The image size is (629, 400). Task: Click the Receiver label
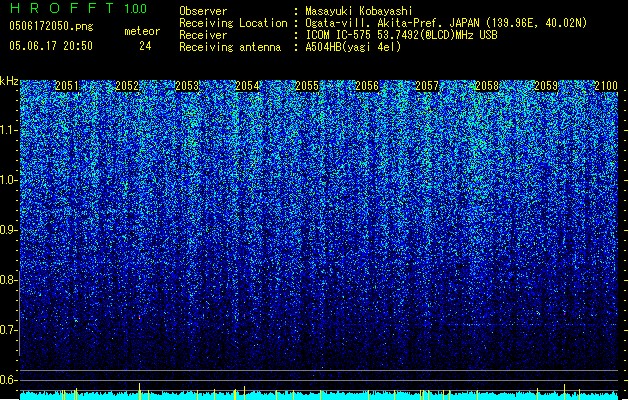[203, 35]
